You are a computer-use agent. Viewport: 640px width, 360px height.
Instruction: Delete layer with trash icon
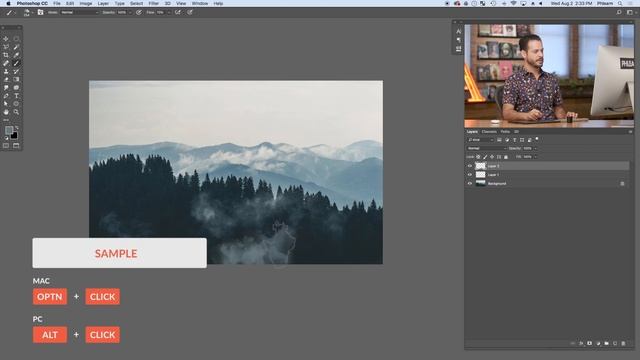point(623,344)
